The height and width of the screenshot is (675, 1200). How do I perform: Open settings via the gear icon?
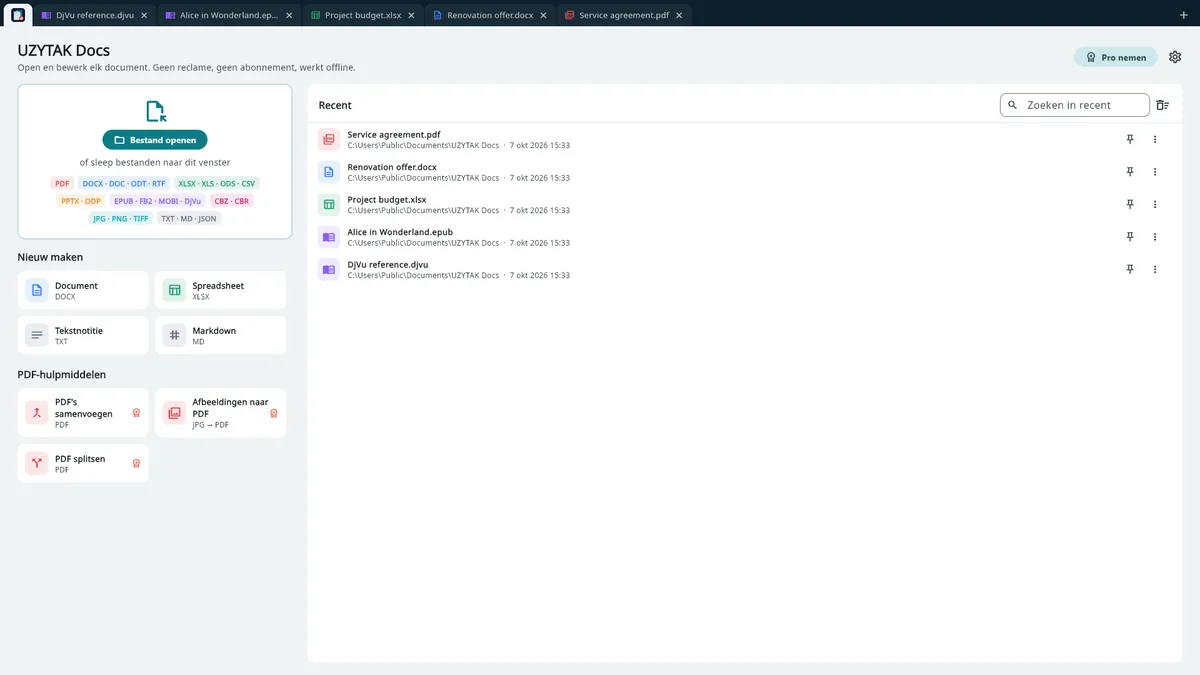click(x=1175, y=57)
